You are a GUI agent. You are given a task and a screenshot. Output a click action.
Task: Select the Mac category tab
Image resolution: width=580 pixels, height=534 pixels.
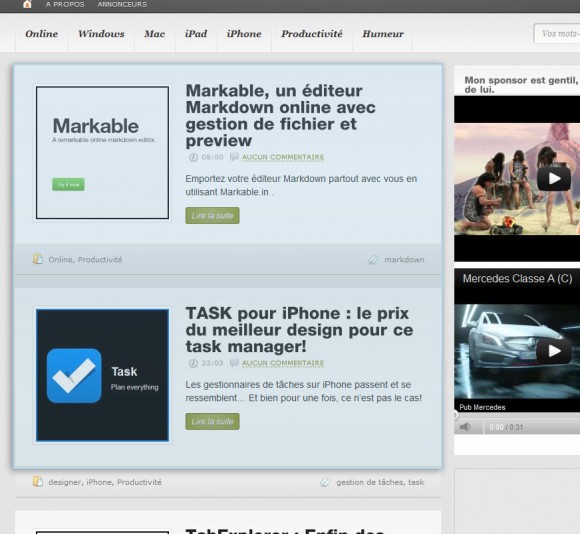click(x=155, y=34)
